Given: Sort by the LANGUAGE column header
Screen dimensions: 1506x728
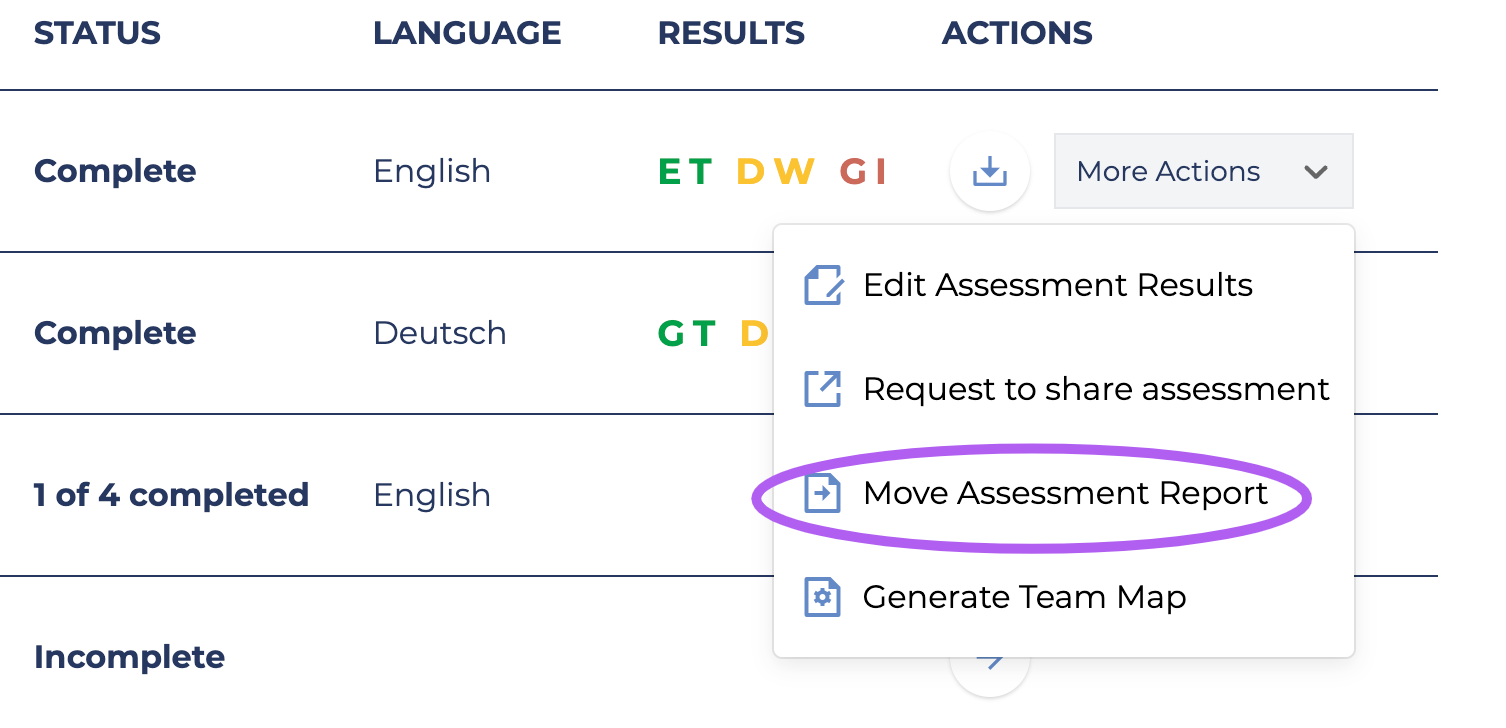Looking at the screenshot, I should point(467,33).
